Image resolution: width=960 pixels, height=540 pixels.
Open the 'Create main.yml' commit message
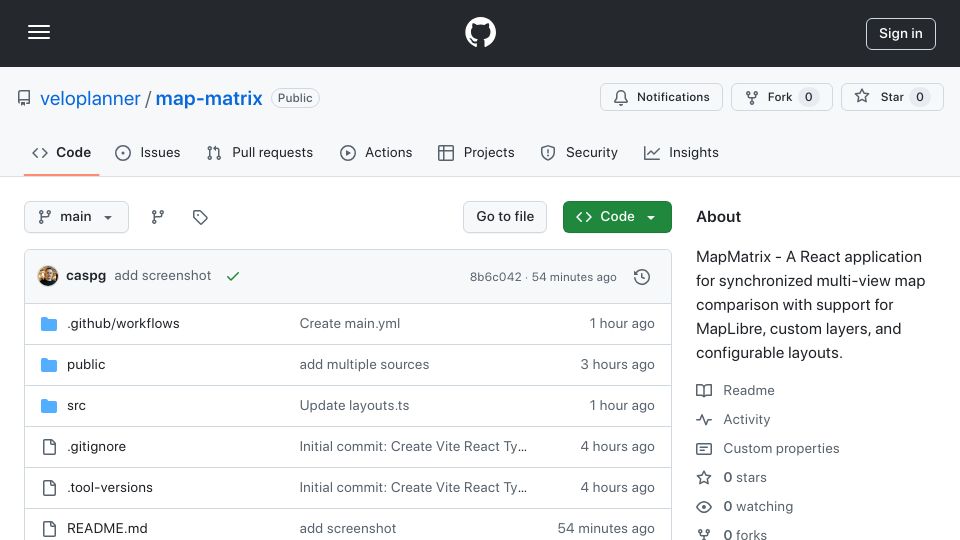pyautogui.click(x=350, y=323)
